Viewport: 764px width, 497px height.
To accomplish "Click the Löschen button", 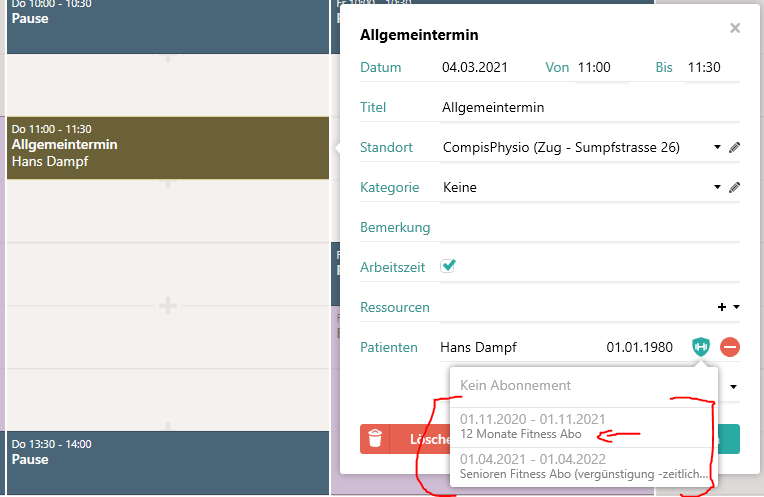I will (x=405, y=439).
